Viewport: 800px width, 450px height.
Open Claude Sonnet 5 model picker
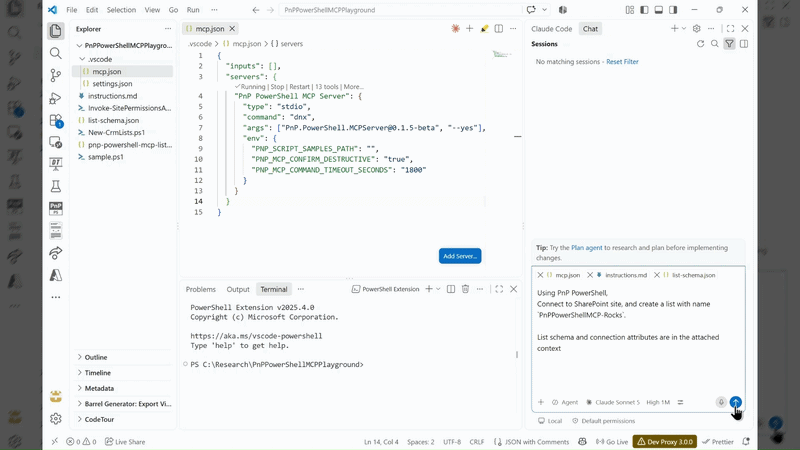[x=612, y=402]
